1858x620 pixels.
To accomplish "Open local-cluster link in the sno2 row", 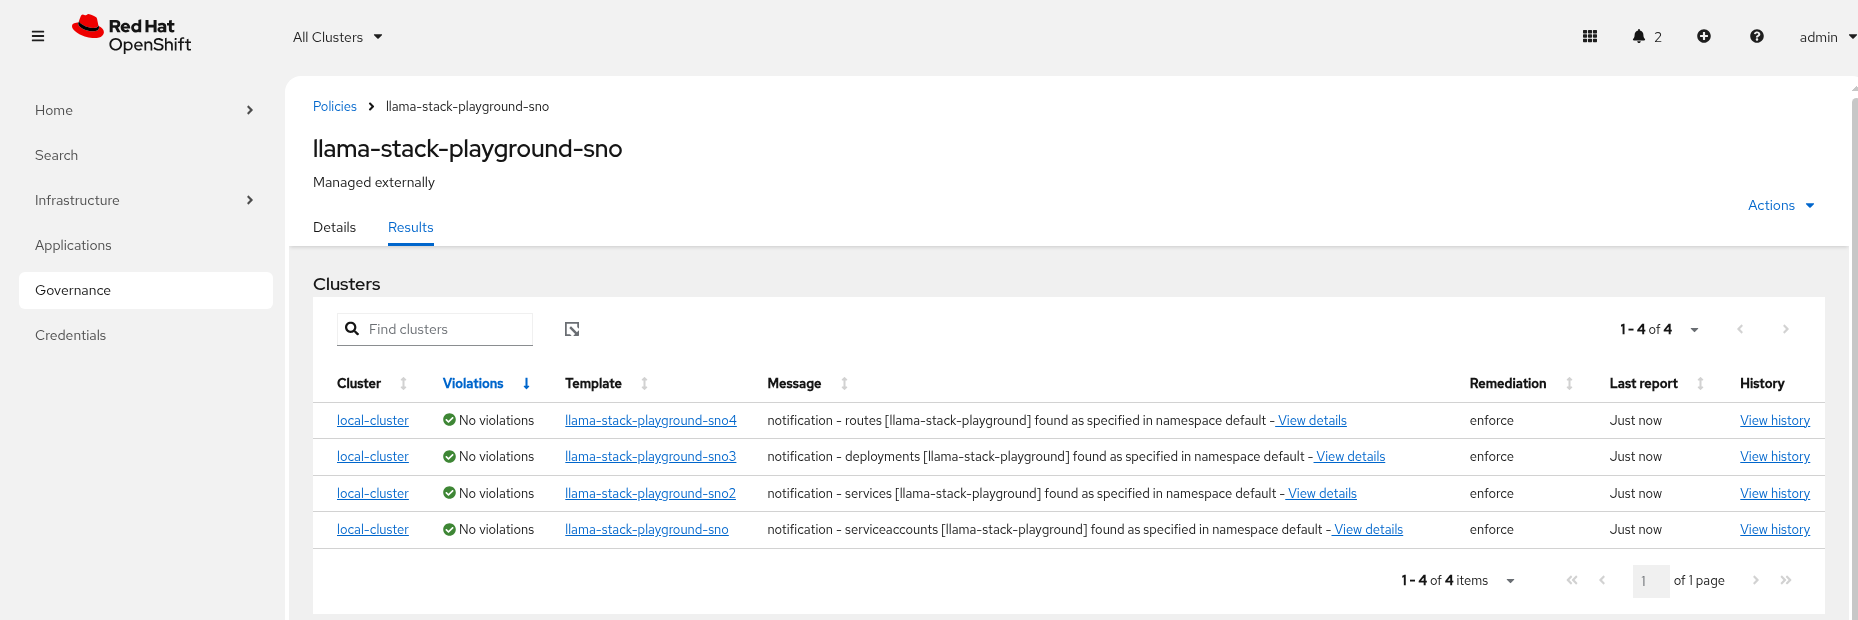I will [373, 494].
